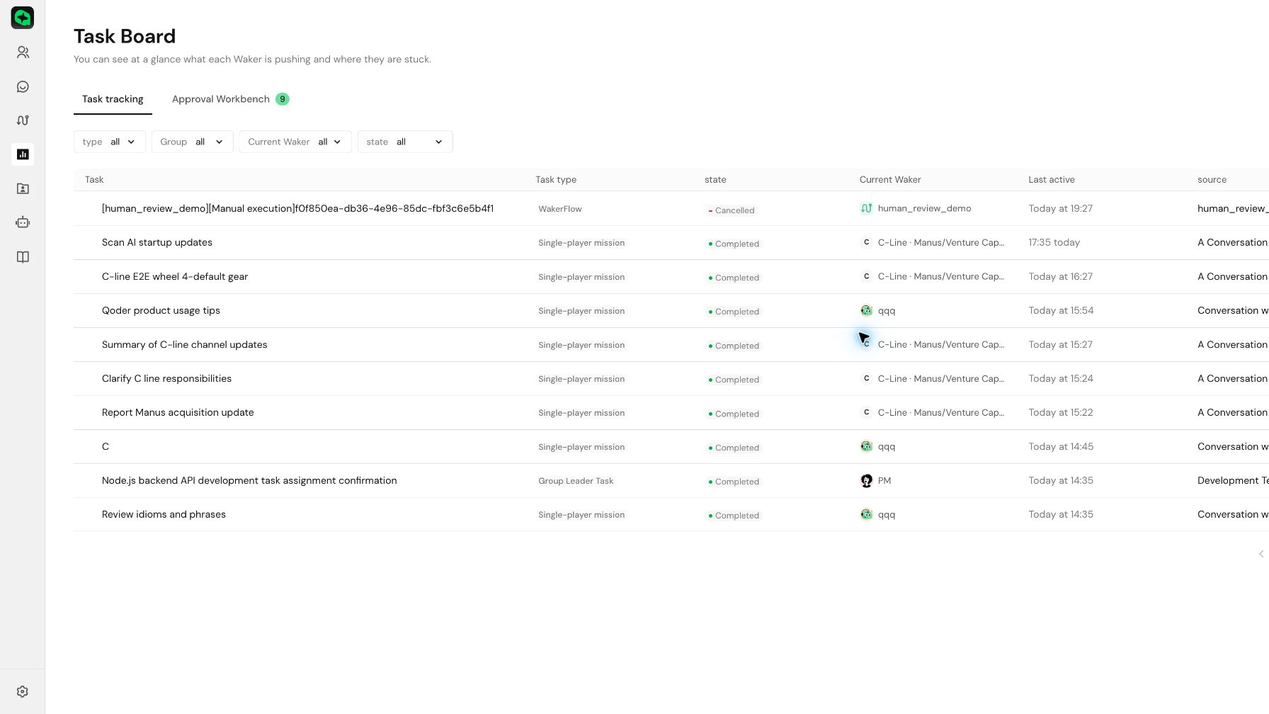
Task: Click the C avatar in Report Manus acquisition row
Action: [x=866, y=413]
